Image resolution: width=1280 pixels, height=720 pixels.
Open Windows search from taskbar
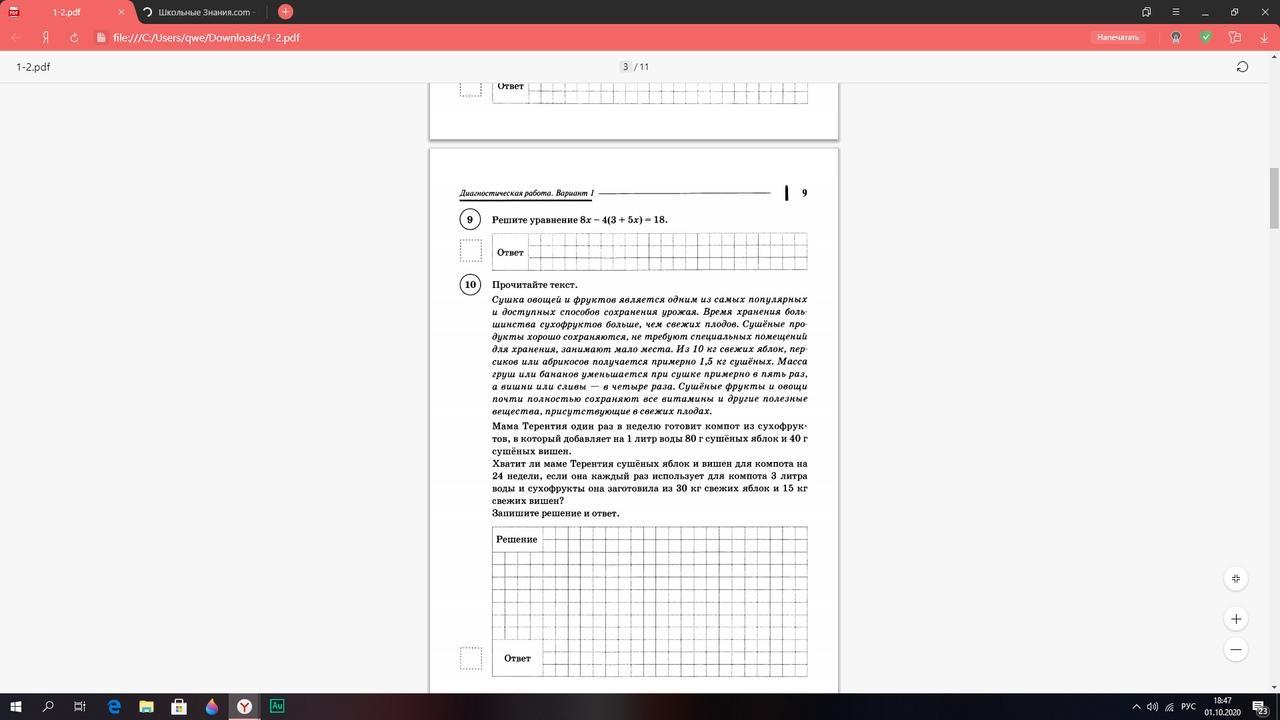pos(48,706)
